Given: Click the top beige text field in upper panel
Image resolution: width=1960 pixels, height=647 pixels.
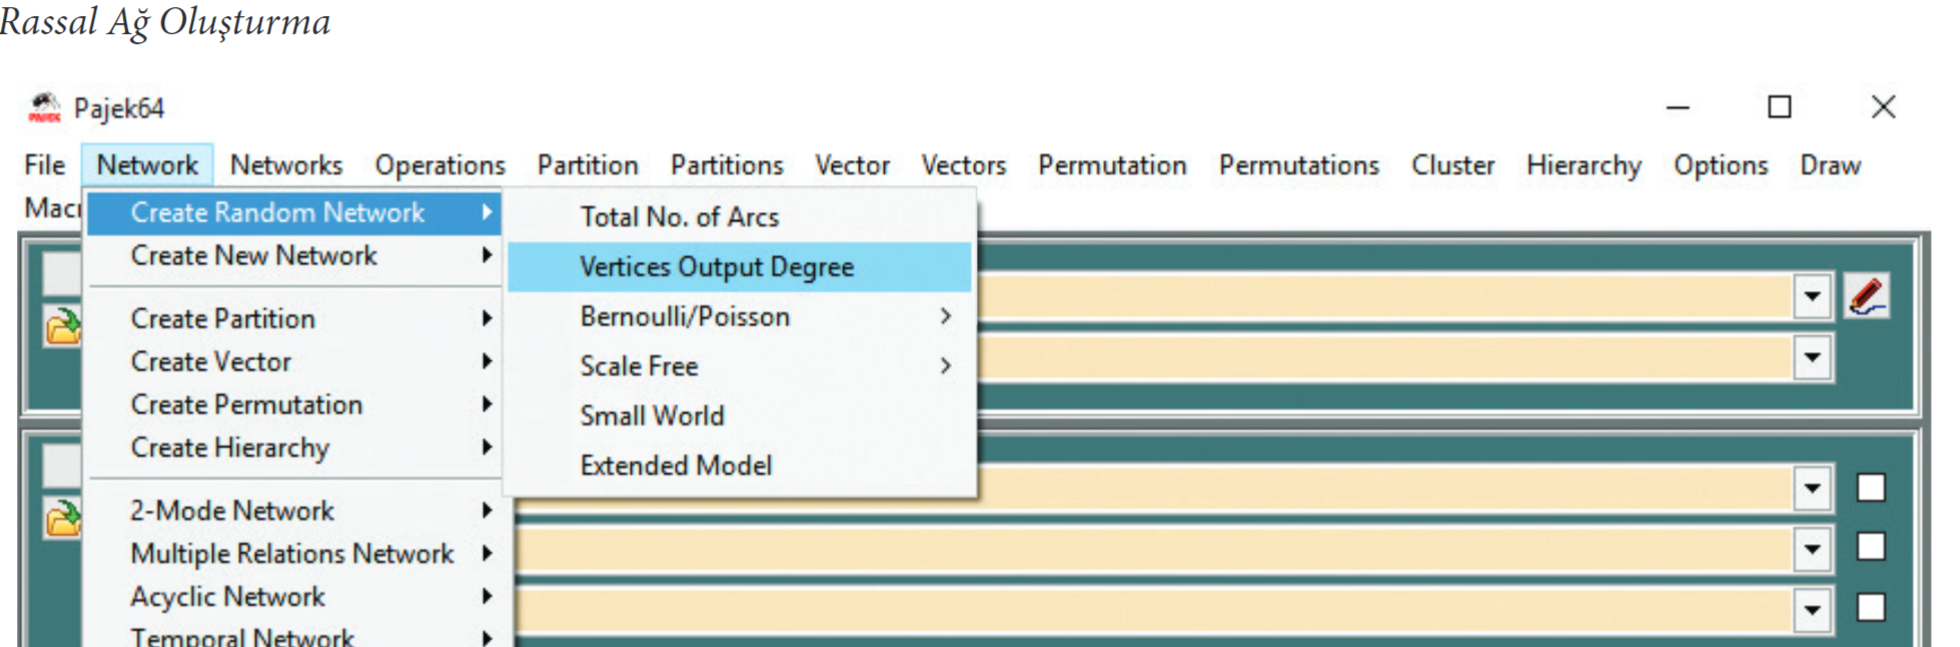Looking at the screenshot, I should pyautogui.click(x=1380, y=297).
